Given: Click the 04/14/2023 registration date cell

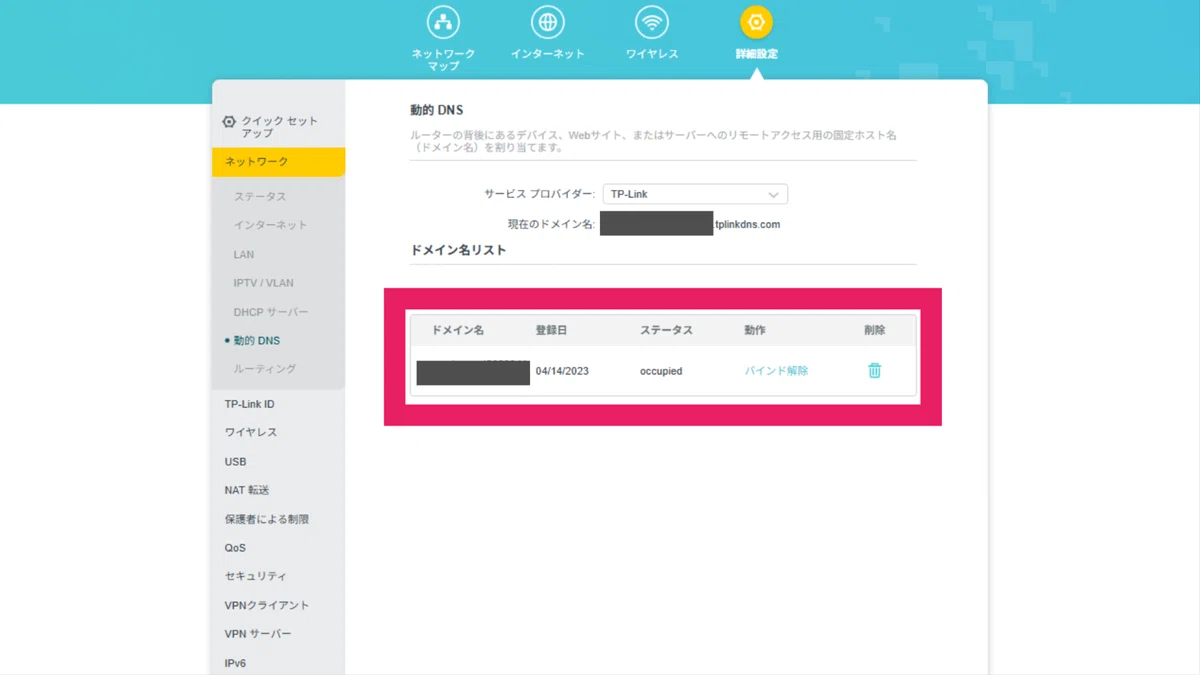Looking at the screenshot, I should [562, 371].
